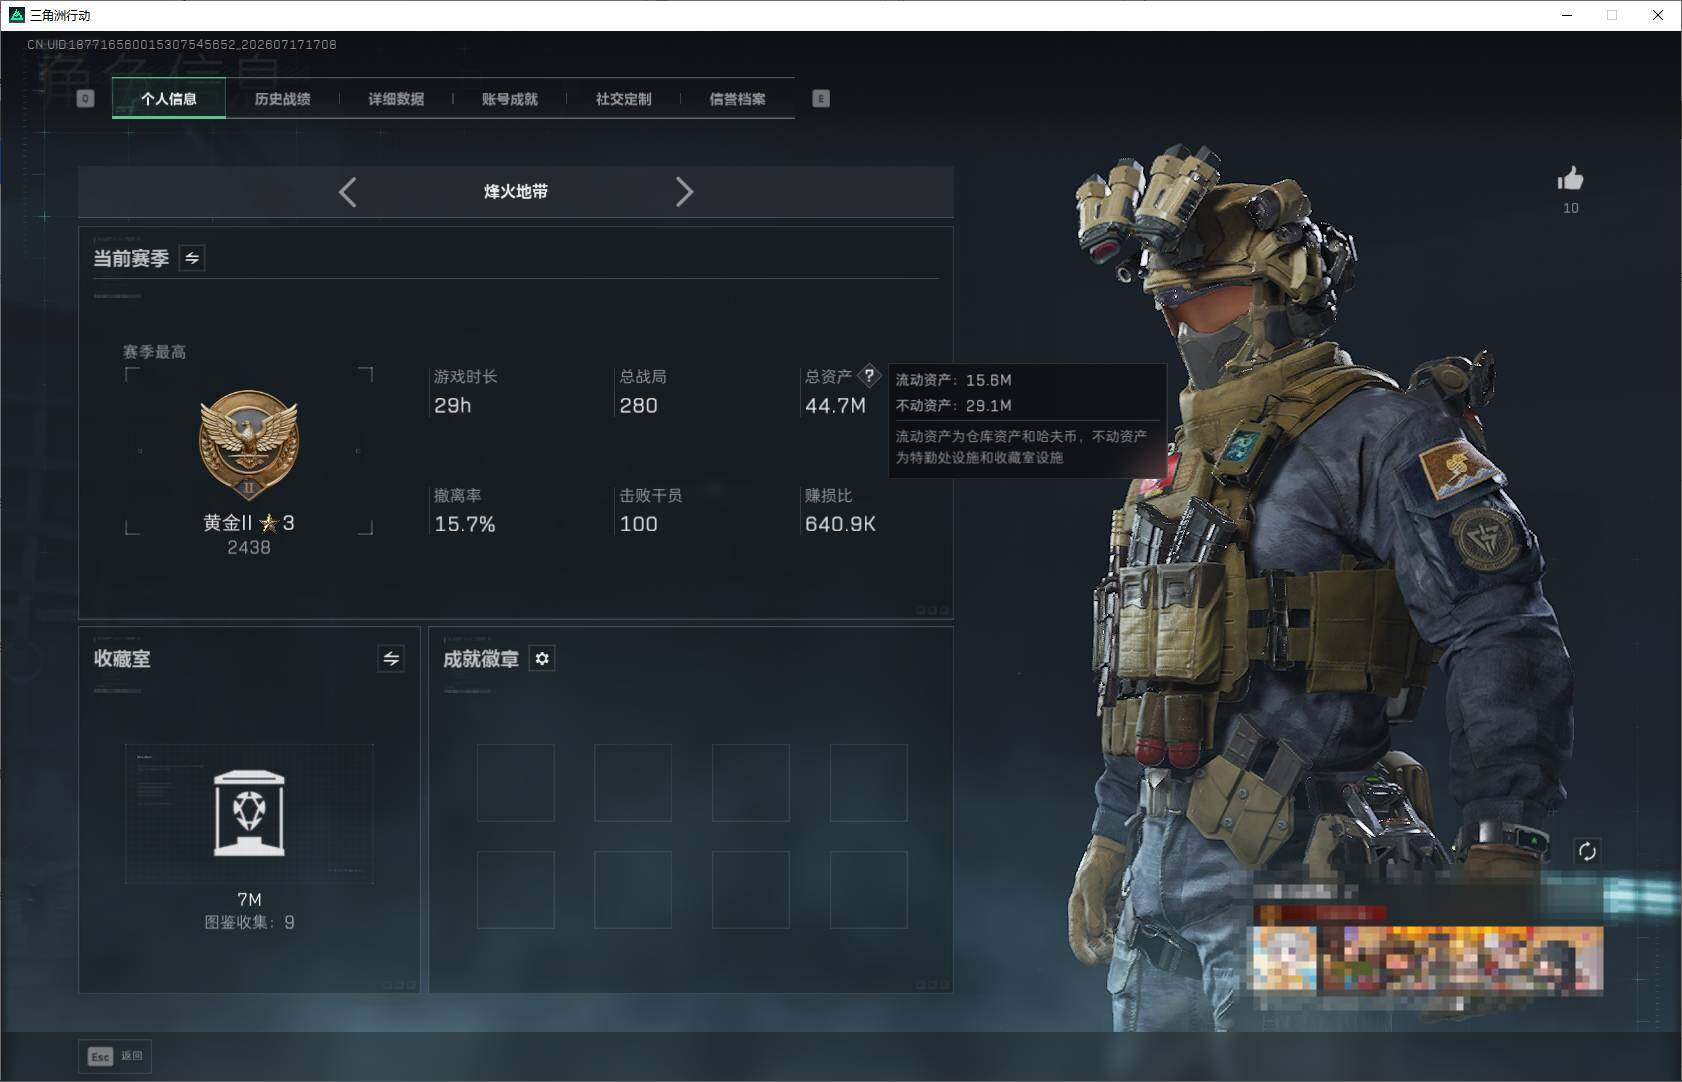The image size is (1682, 1082).
Task: Click the thumbs-up like icon
Action: point(1570,179)
